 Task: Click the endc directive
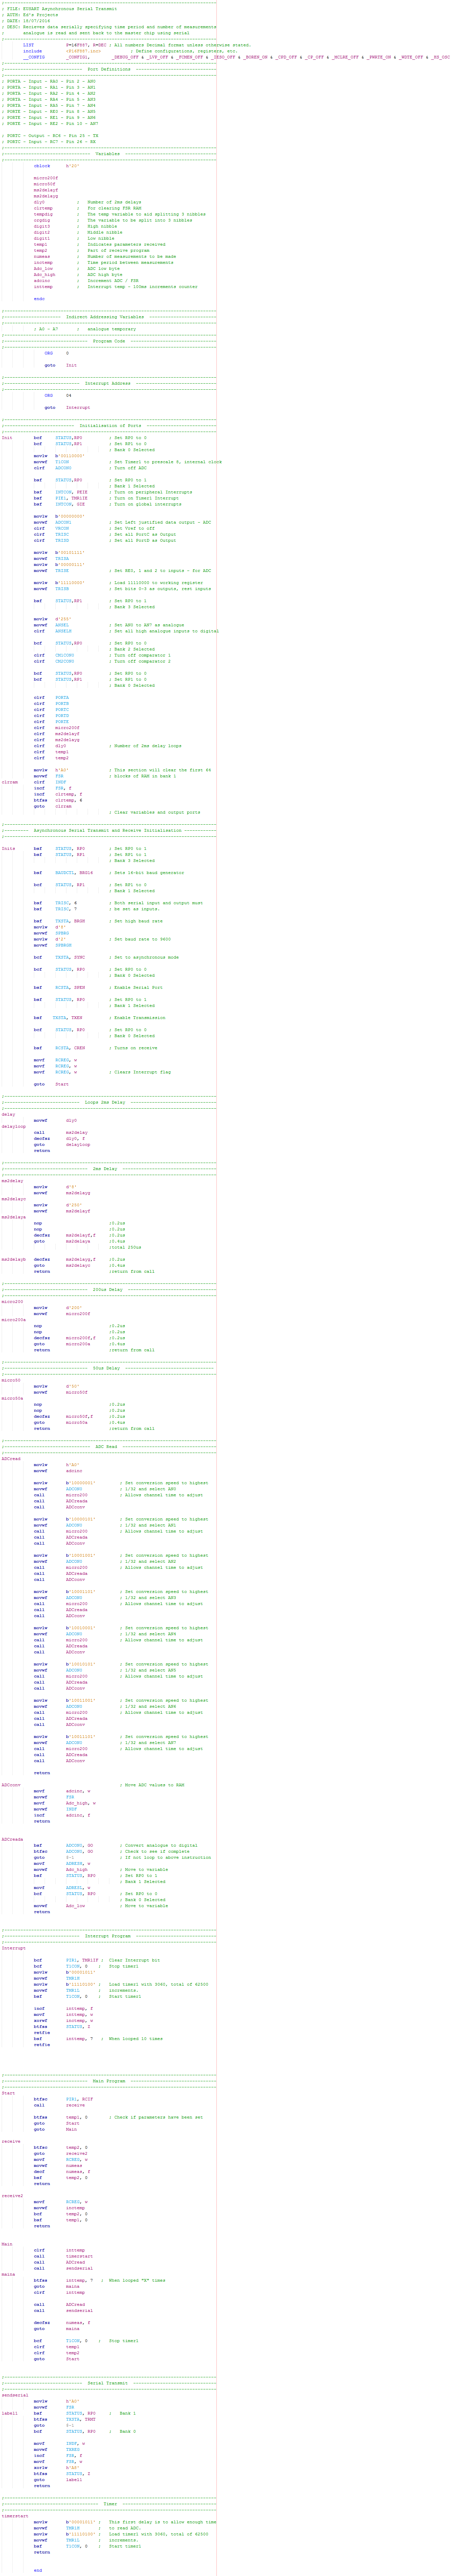(x=39, y=299)
